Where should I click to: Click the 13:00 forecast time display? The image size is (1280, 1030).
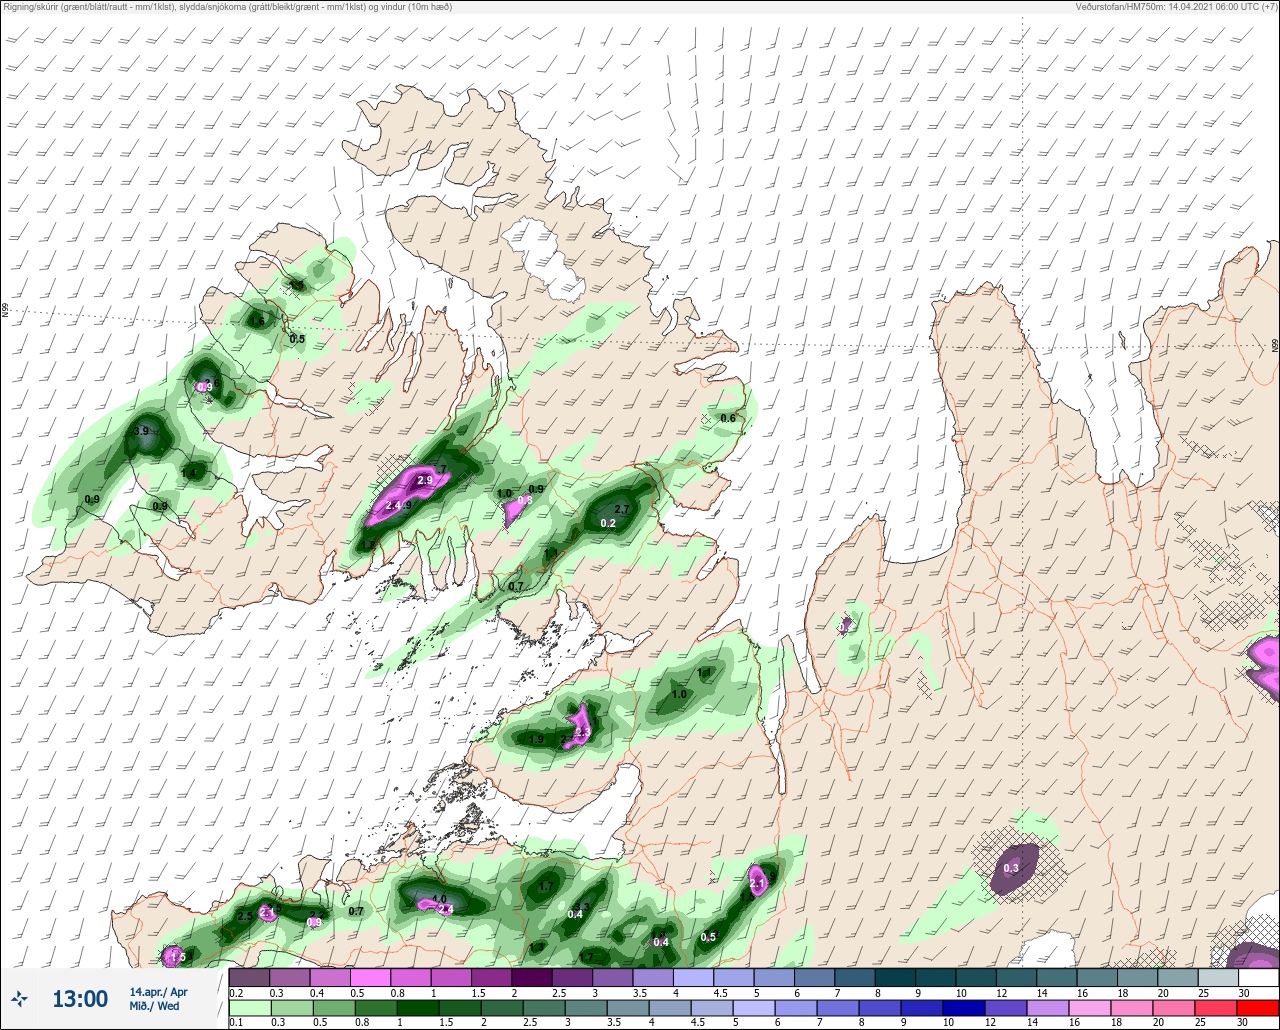coord(80,999)
